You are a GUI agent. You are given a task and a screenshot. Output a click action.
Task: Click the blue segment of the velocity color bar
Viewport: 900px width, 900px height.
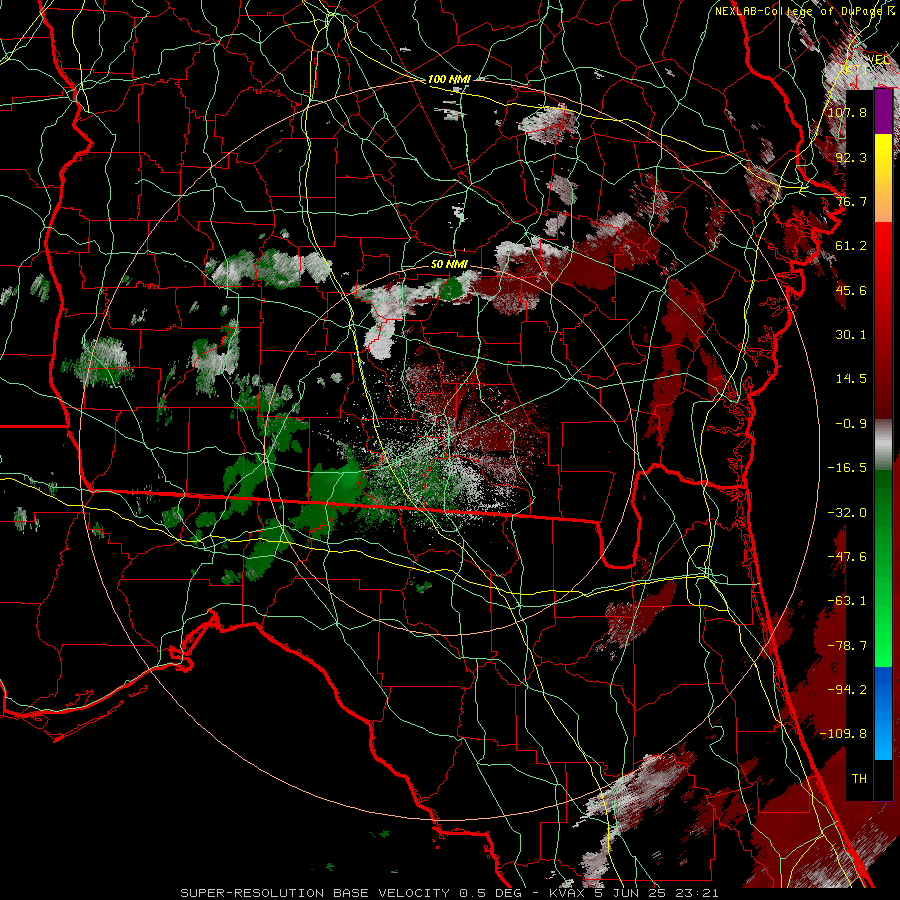point(883,713)
